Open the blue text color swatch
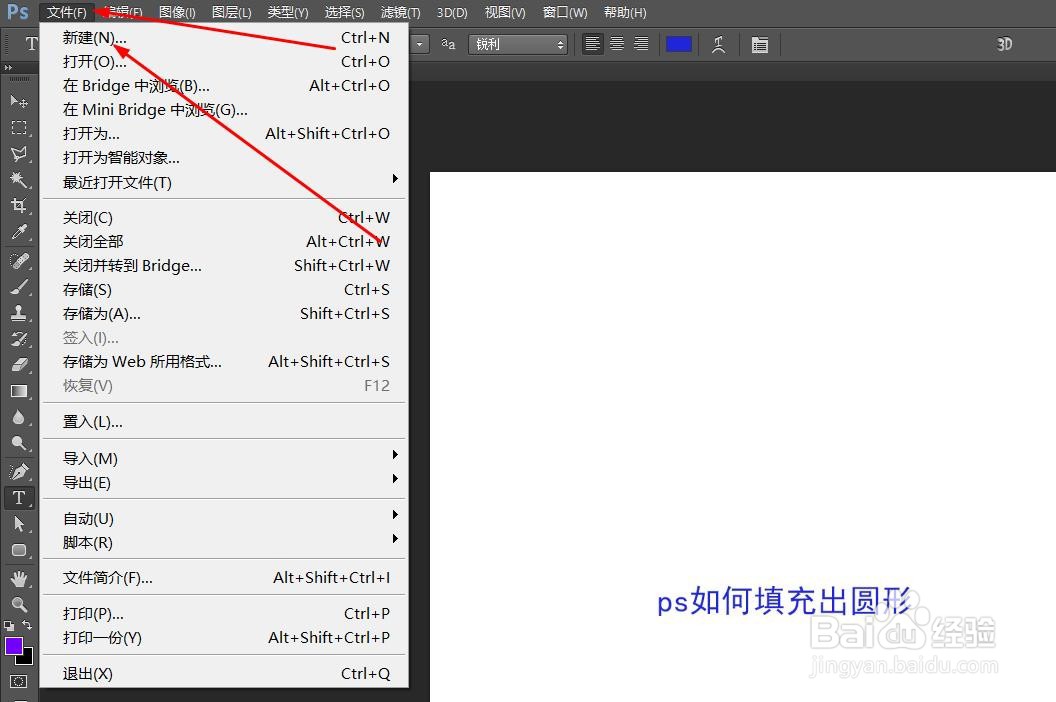This screenshot has height=702, width=1056. 679,43
